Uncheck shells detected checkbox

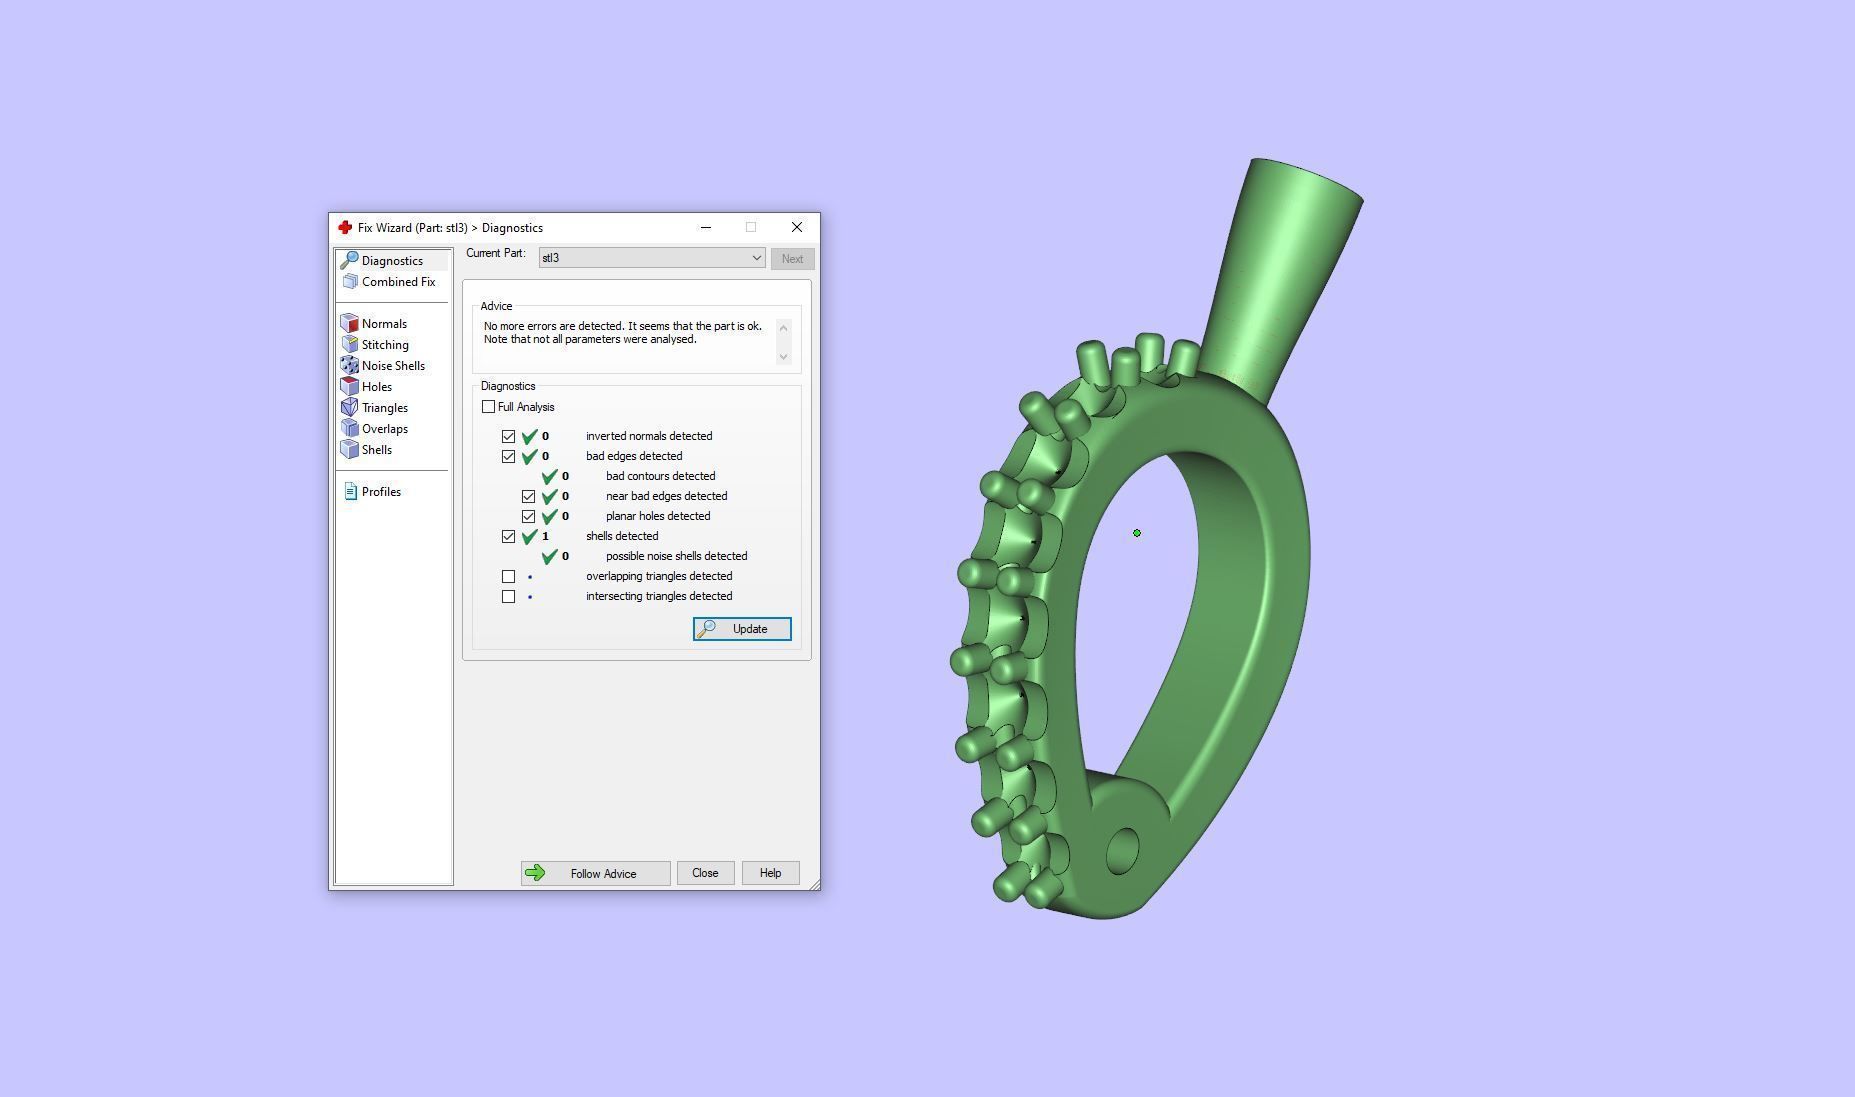(x=508, y=537)
